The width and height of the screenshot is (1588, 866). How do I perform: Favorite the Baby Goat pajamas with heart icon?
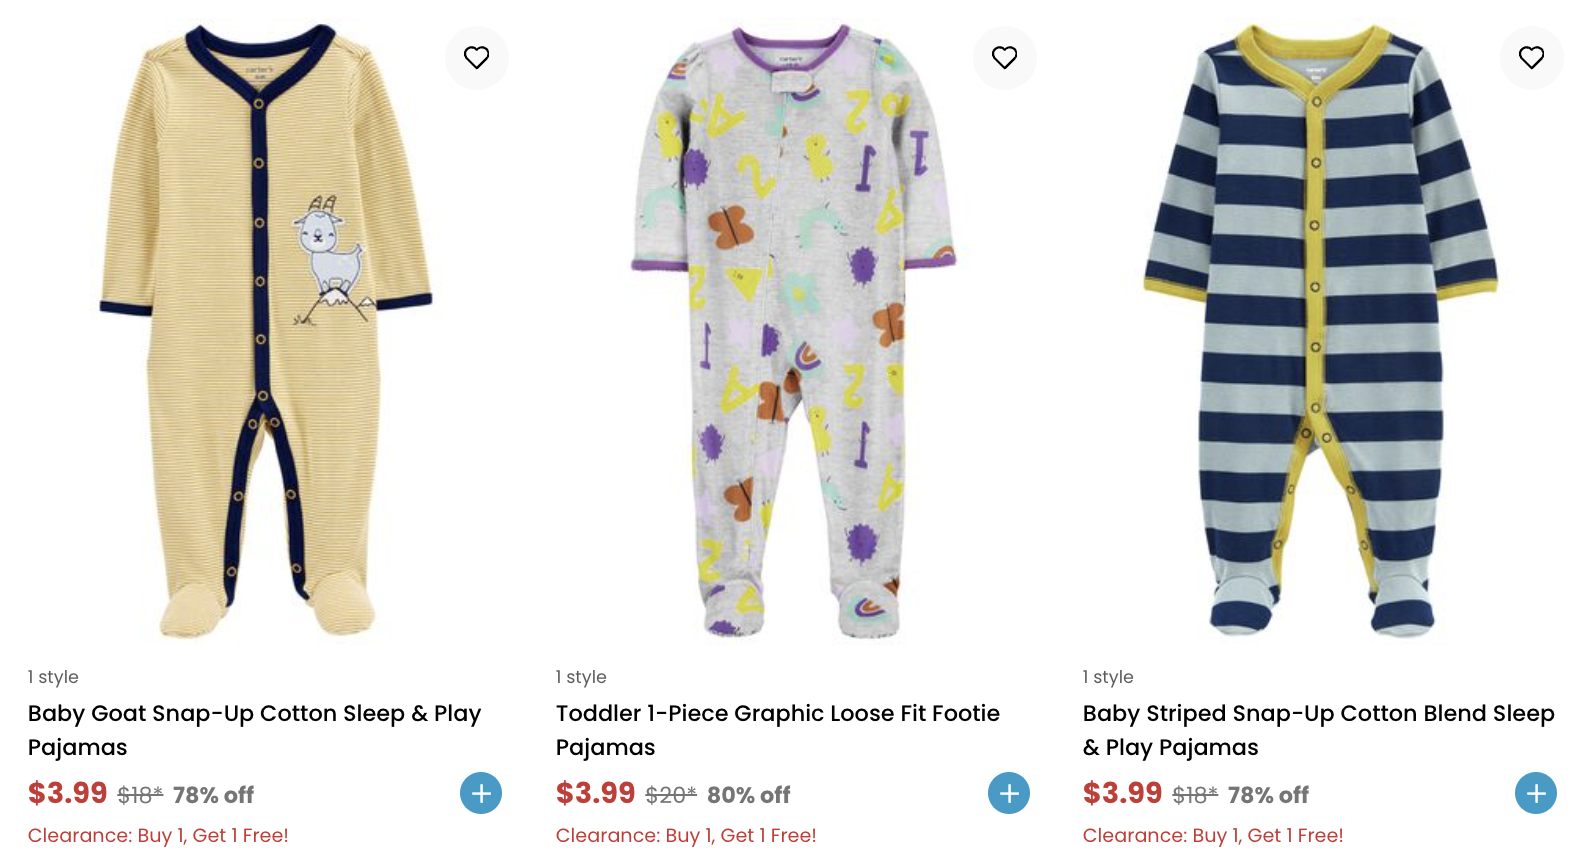(x=477, y=58)
